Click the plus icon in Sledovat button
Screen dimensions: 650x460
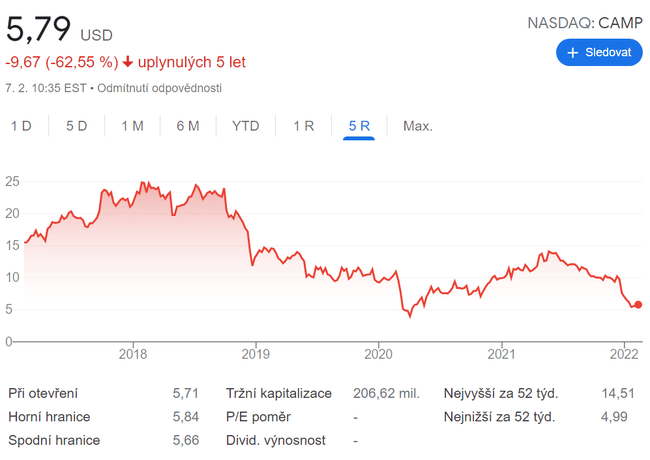point(573,52)
